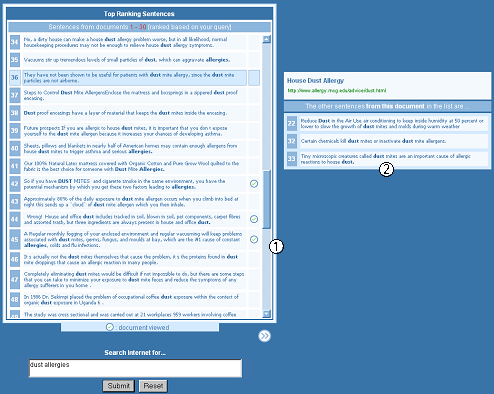Click the double-arrow next page button
The height and width of the screenshot is (394, 494).
[x=264, y=336]
